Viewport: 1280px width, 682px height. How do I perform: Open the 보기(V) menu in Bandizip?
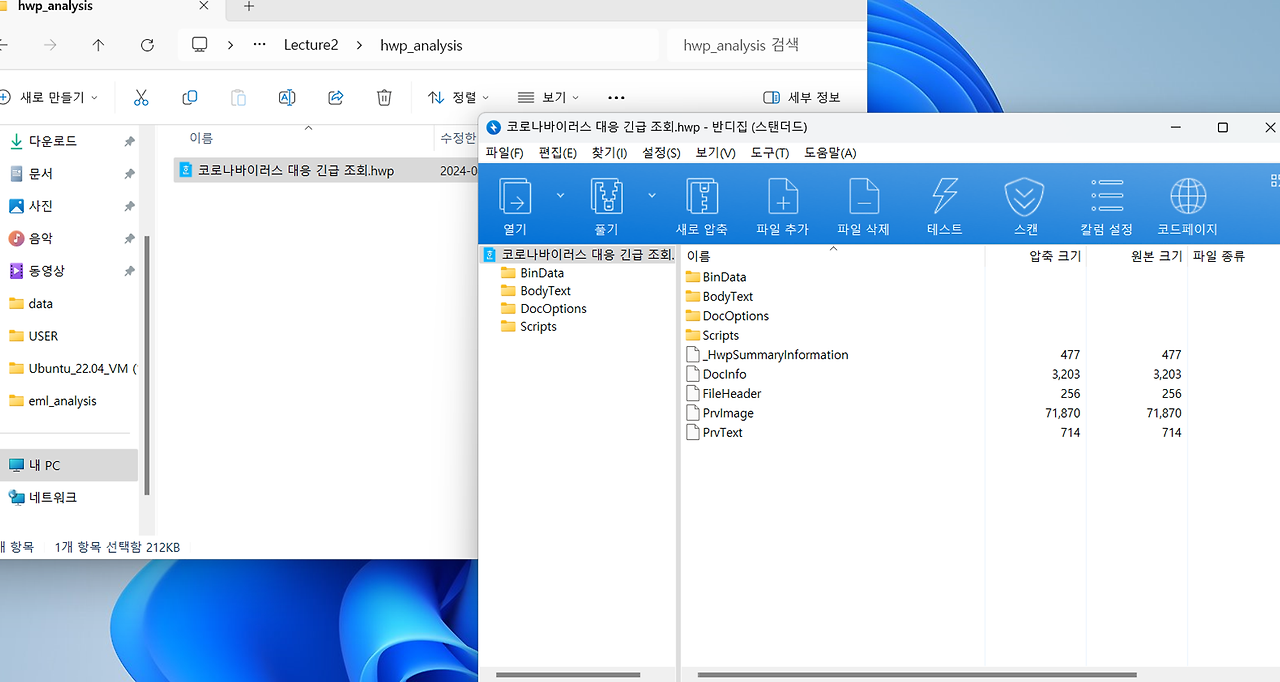(715, 153)
